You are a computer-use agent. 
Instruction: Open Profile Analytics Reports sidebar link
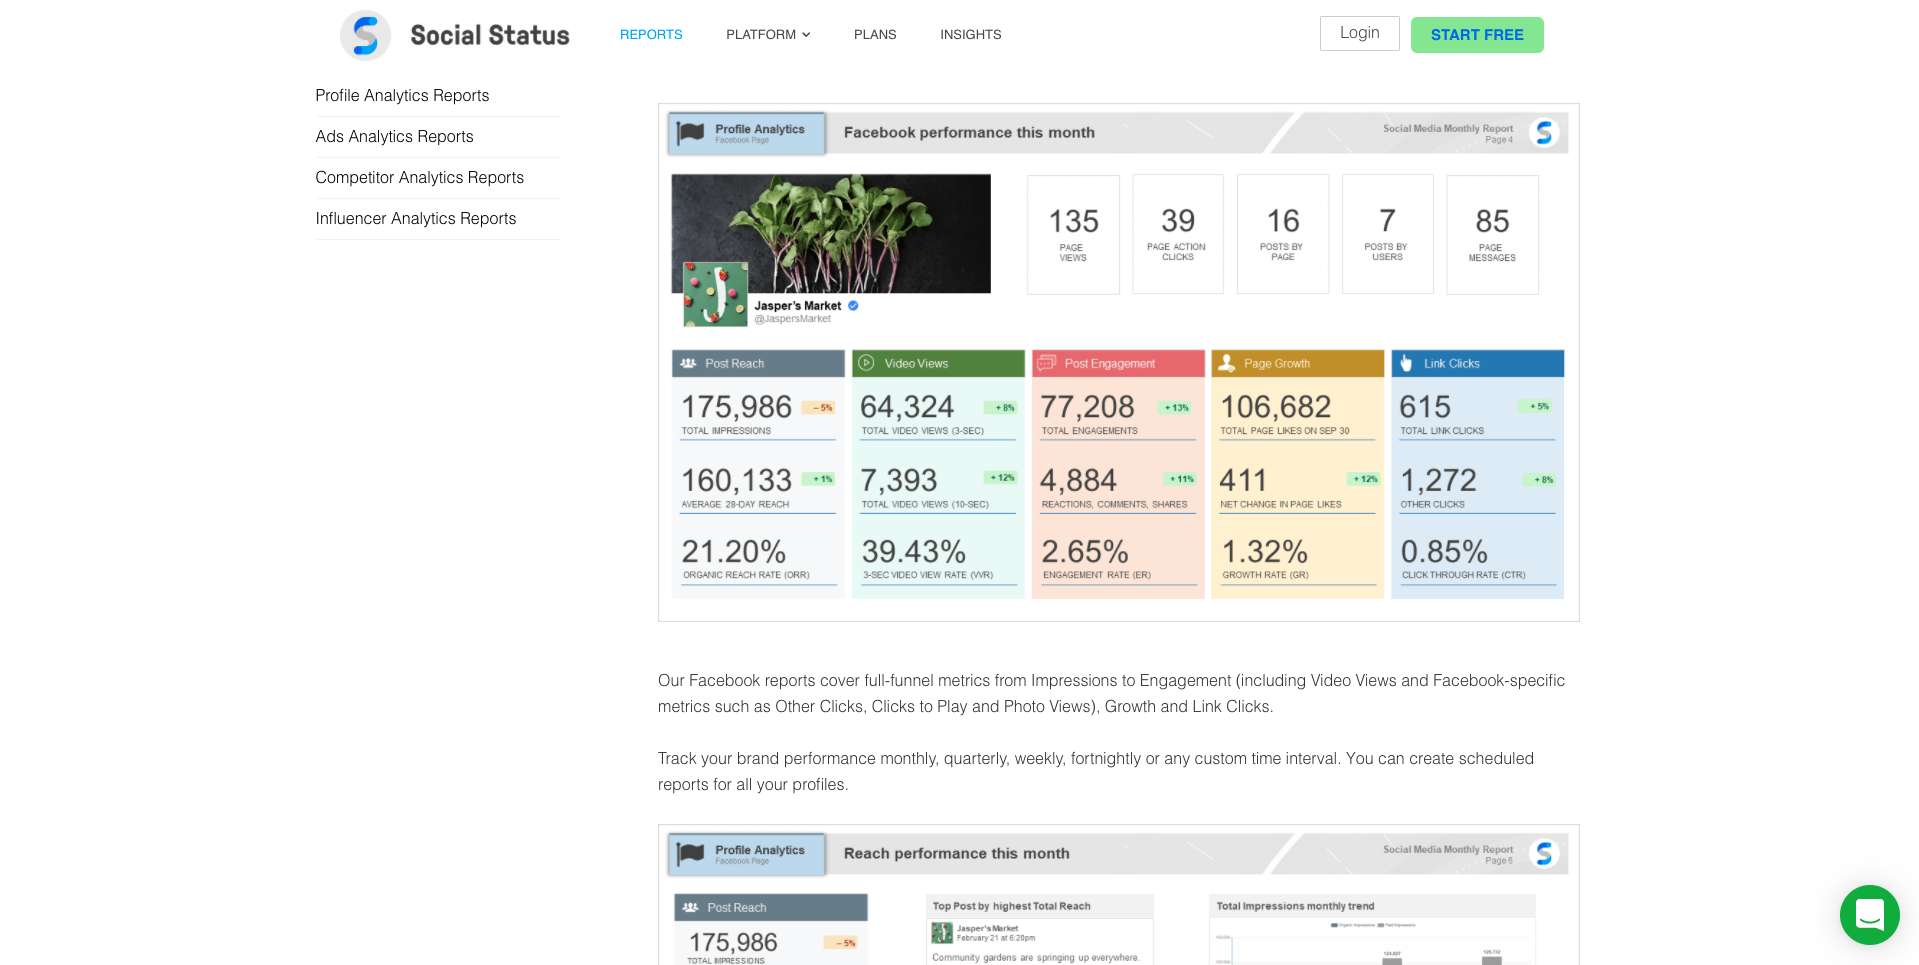click(402, 95)
